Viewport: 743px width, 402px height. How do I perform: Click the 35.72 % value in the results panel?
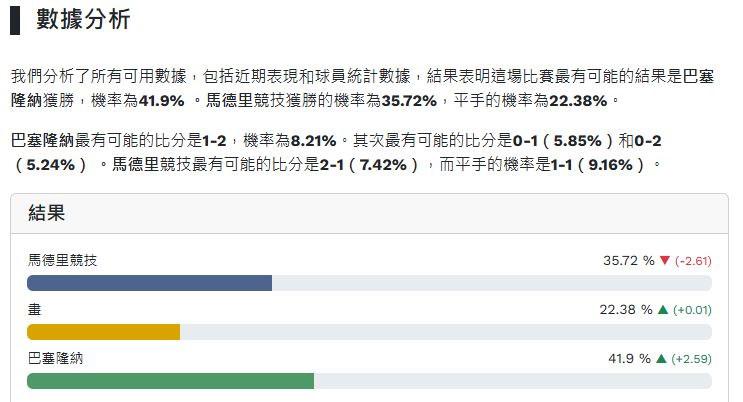click(628, 261)
